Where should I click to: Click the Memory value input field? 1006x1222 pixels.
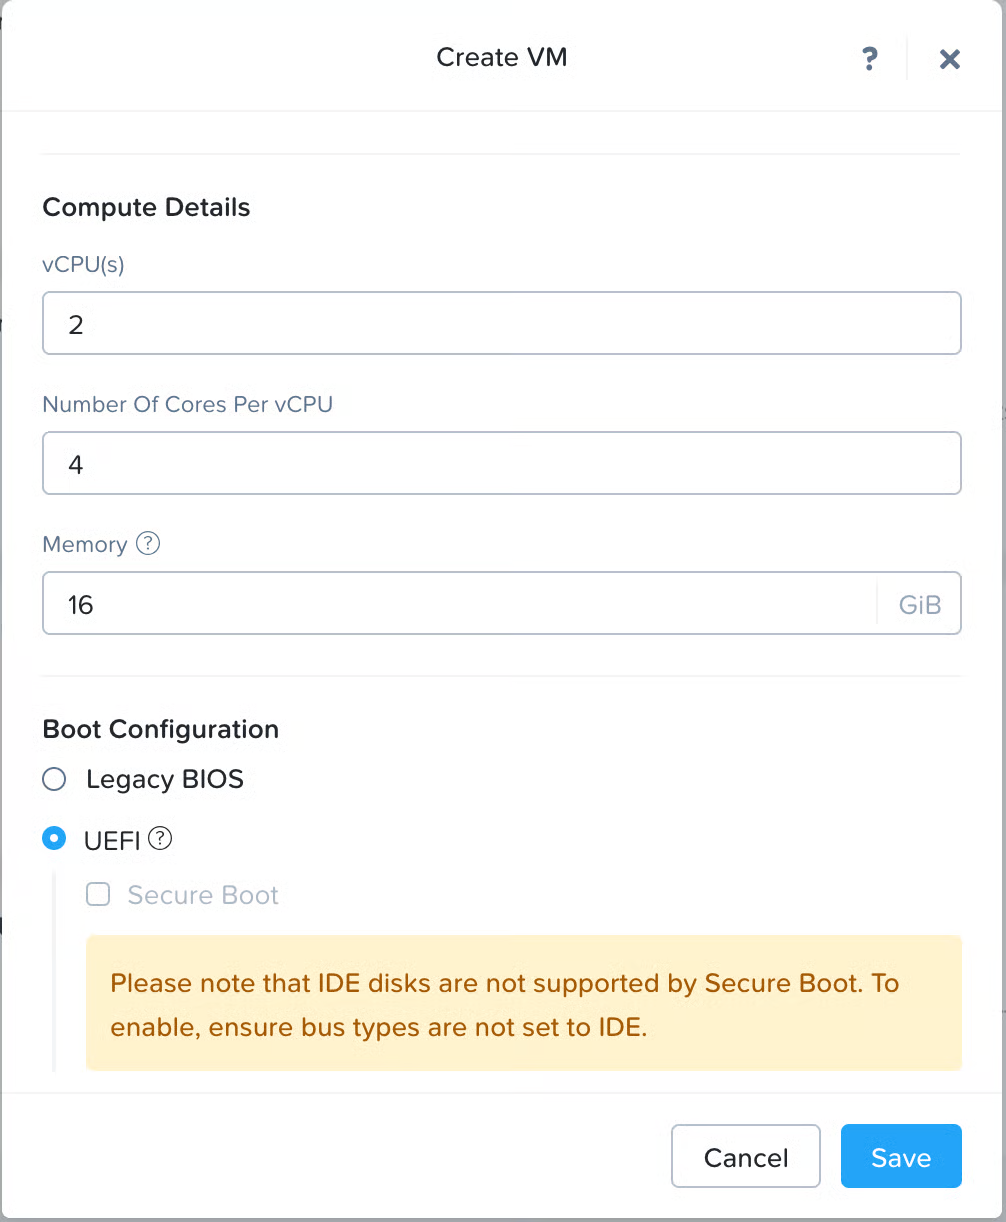[x=460, y=604]
